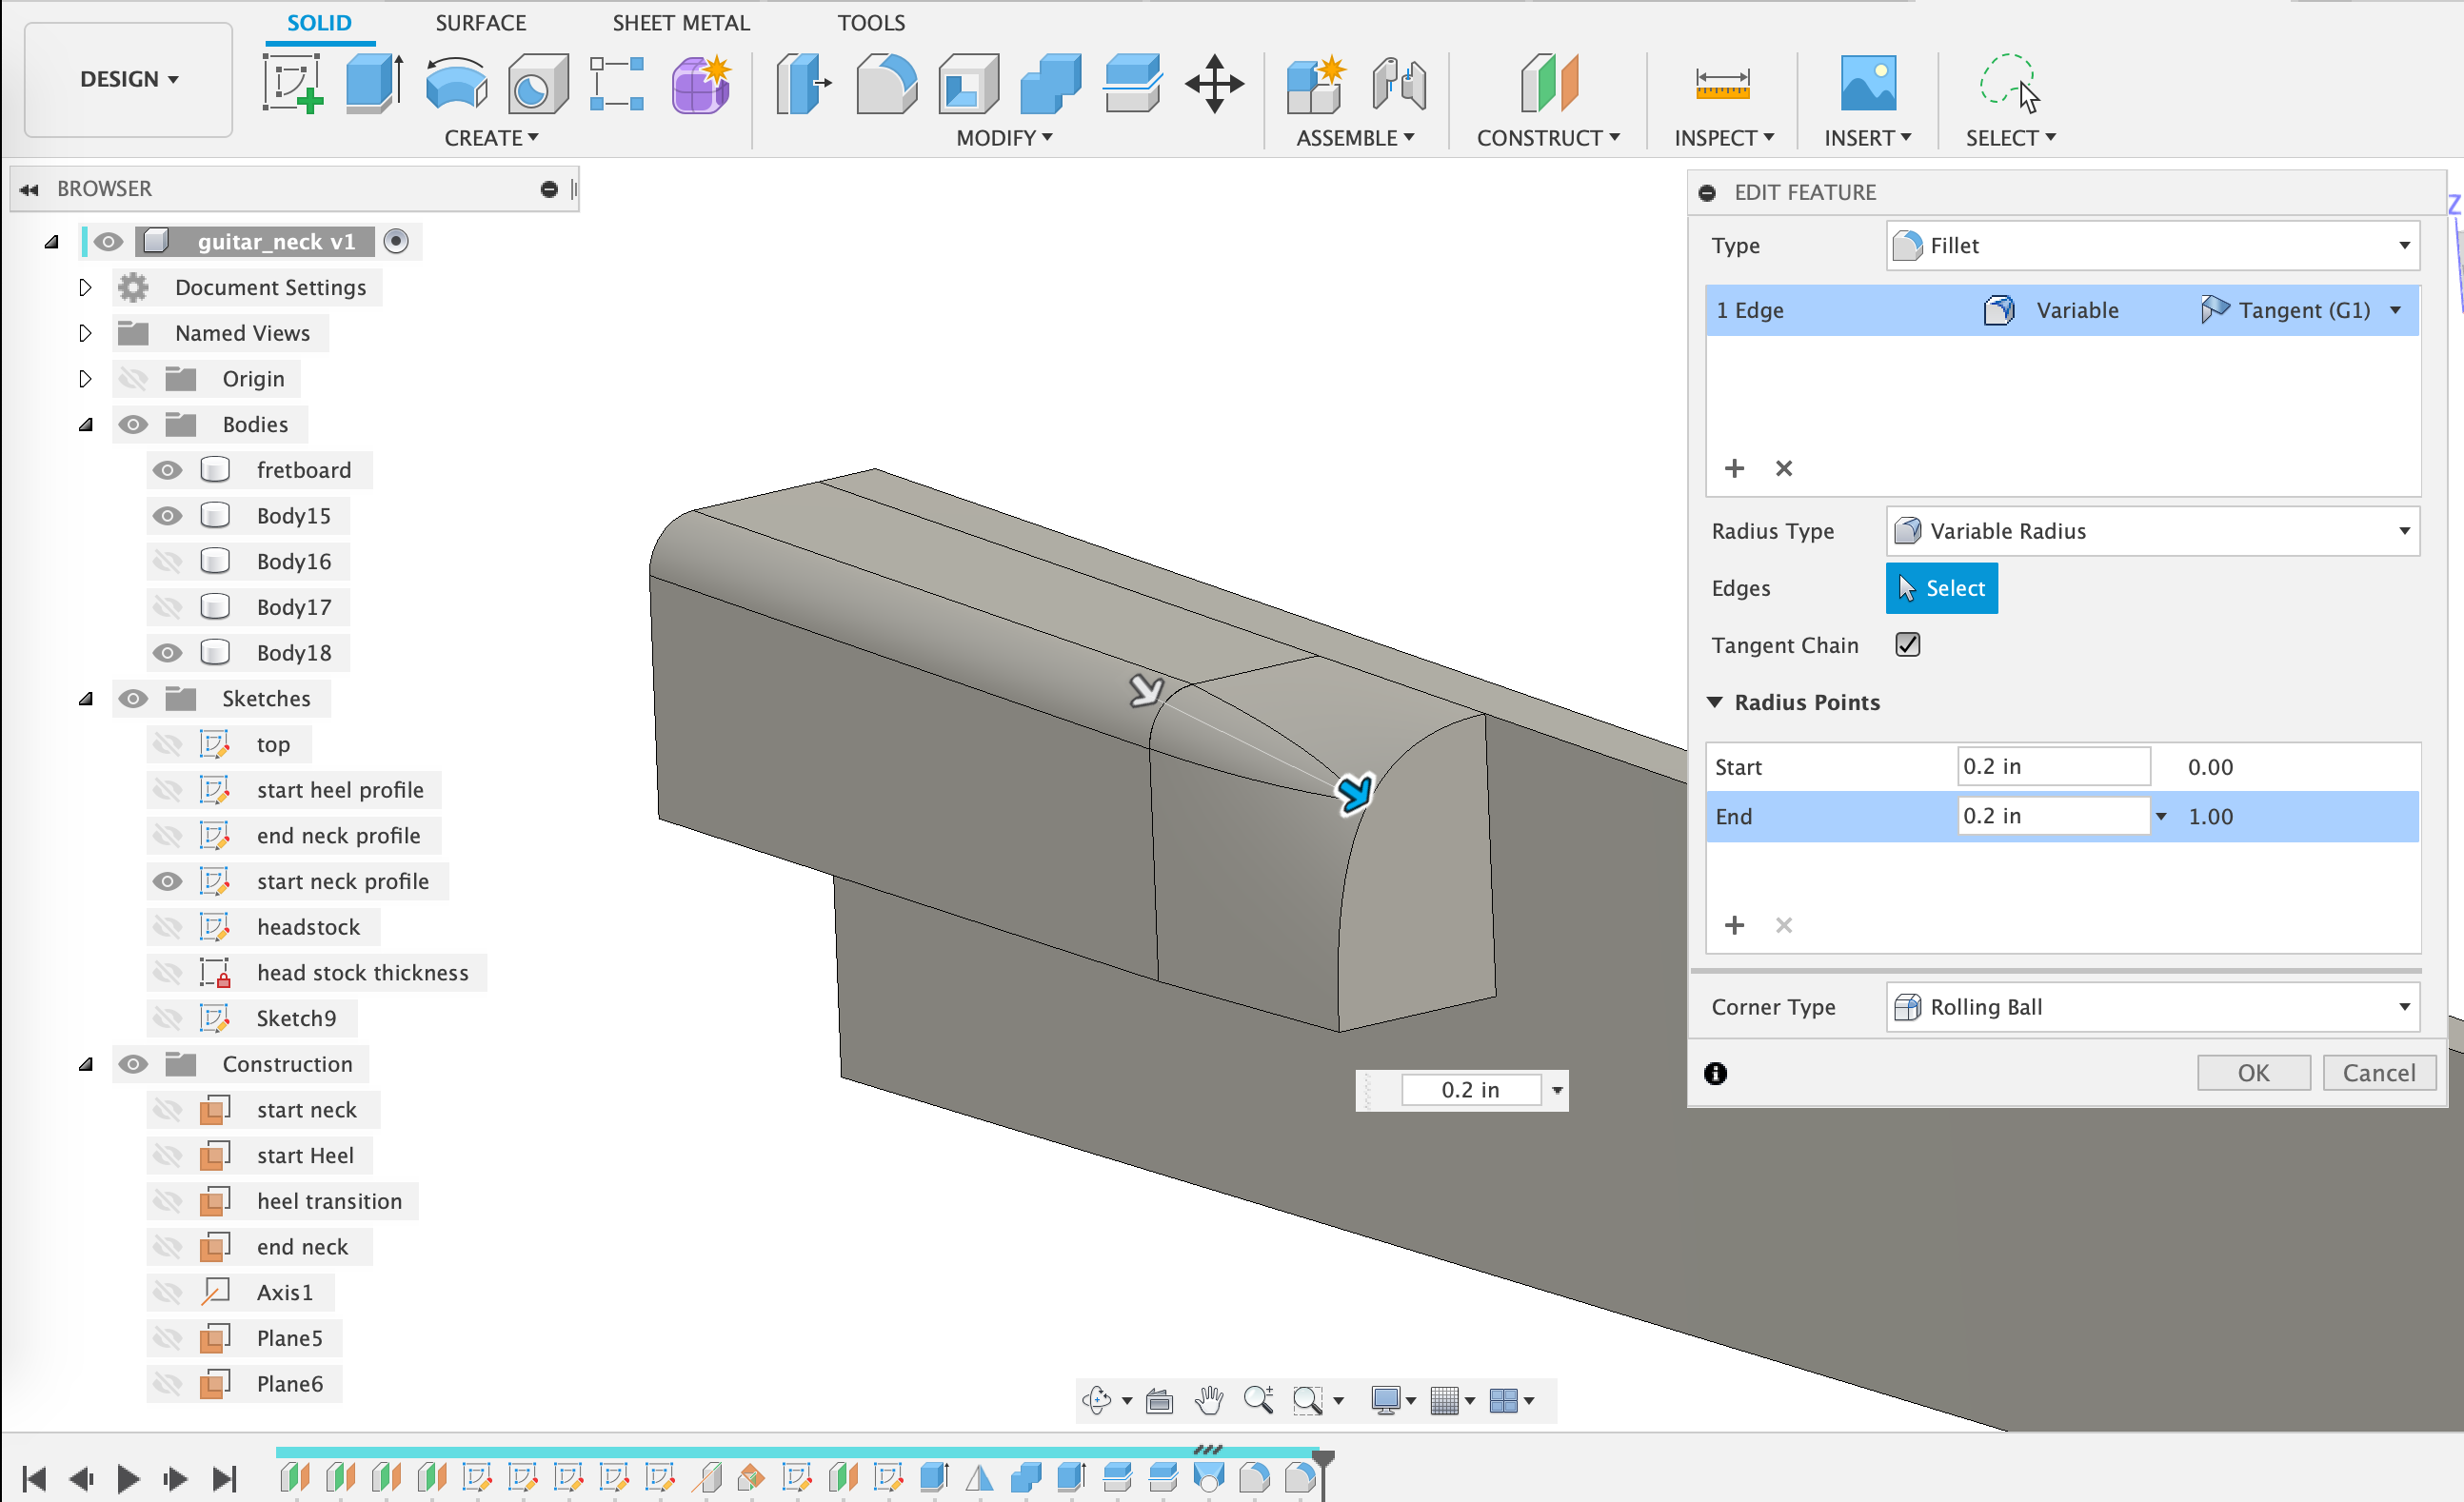Expand the Origin folder
2464x1502 pixels.
85,378
